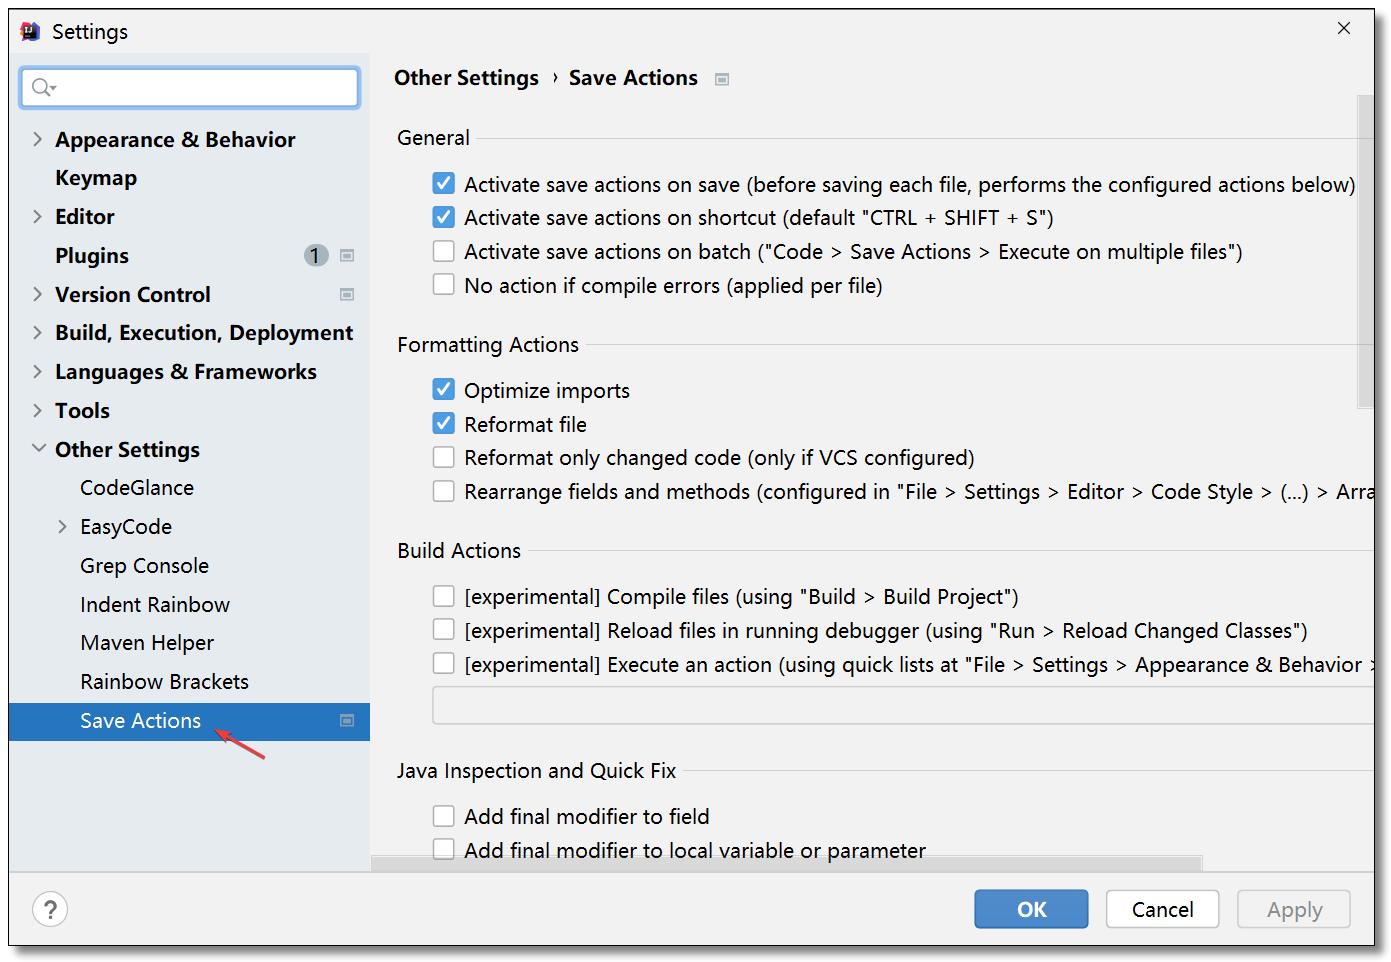Click the Build Actions heading
Viewport: 1391px width, 962px height.
point(459,551)
